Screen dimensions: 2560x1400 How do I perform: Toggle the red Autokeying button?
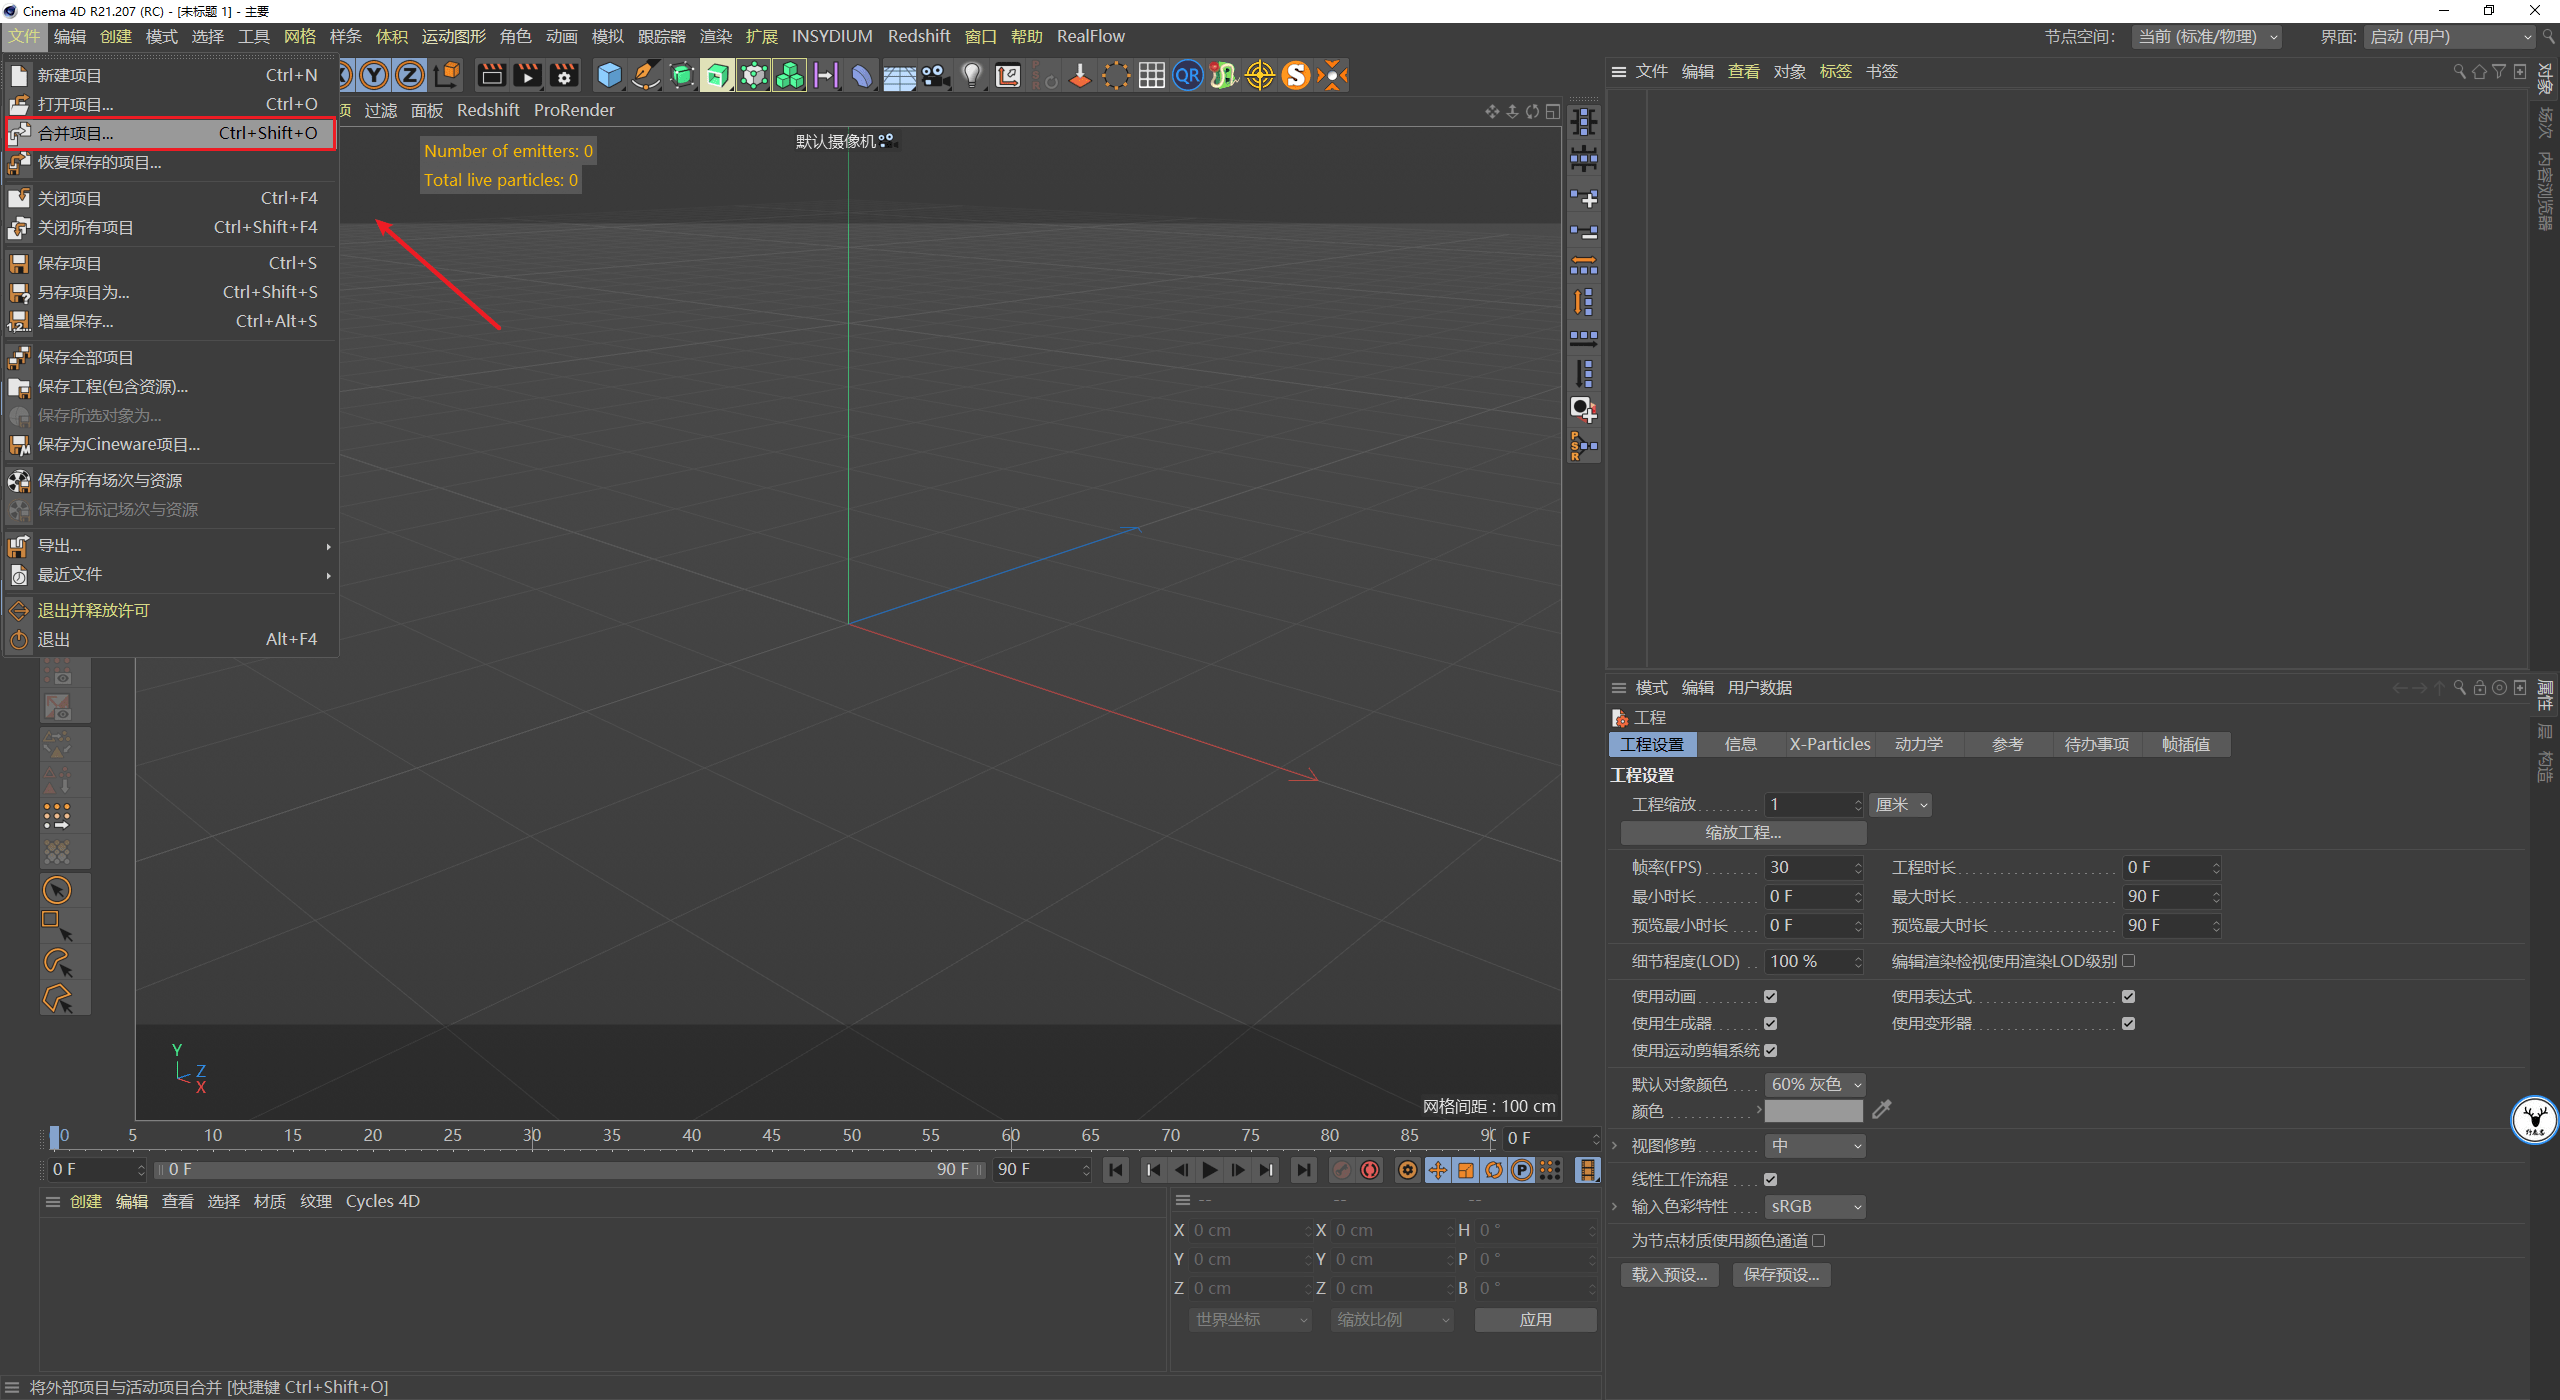(x=1370, y=1170)
